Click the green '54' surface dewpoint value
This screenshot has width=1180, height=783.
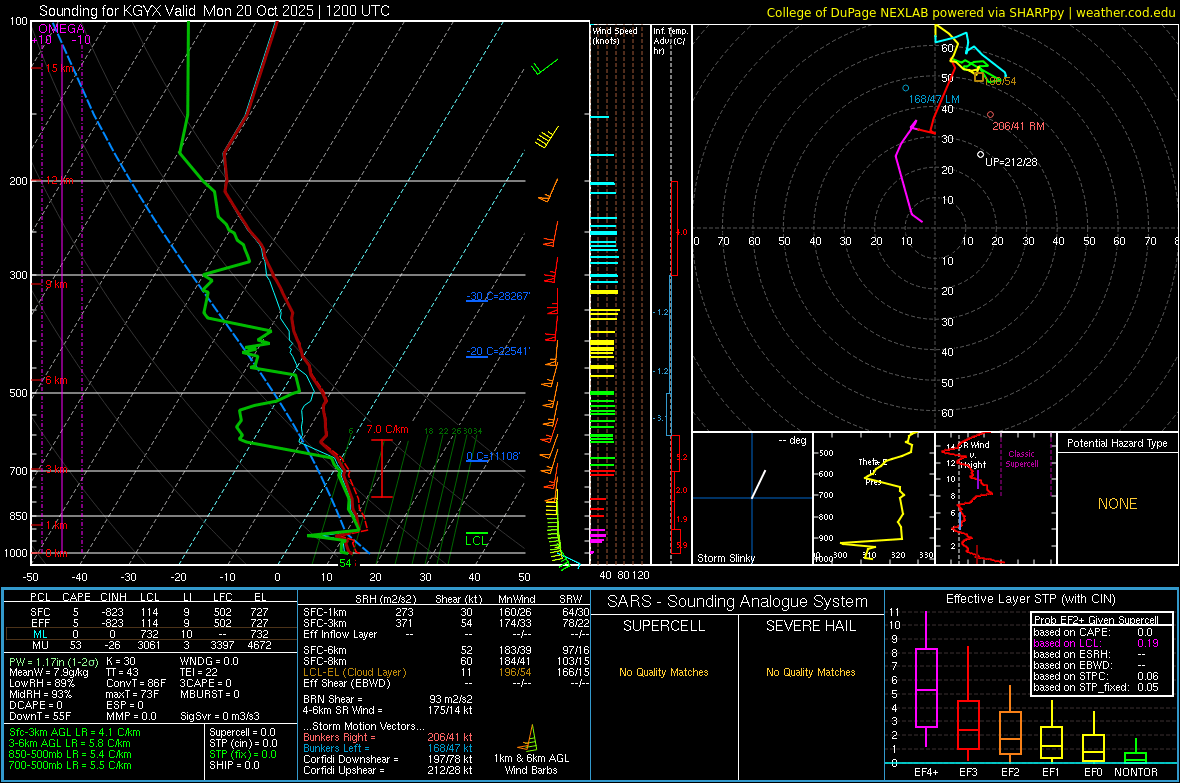click(x=345, y=562)
